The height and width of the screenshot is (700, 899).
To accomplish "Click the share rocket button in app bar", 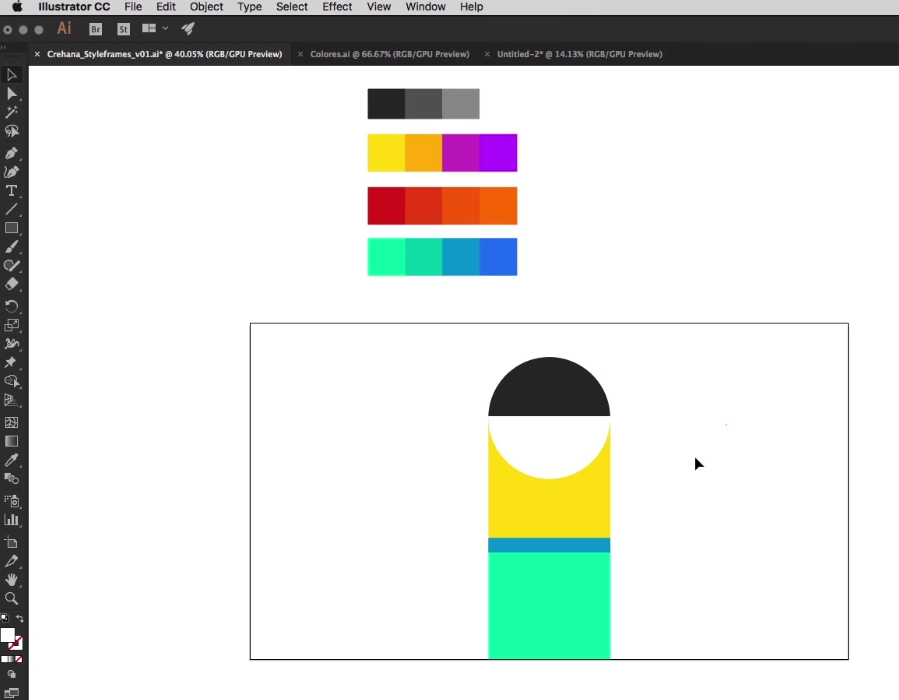I will coord(187,28).
